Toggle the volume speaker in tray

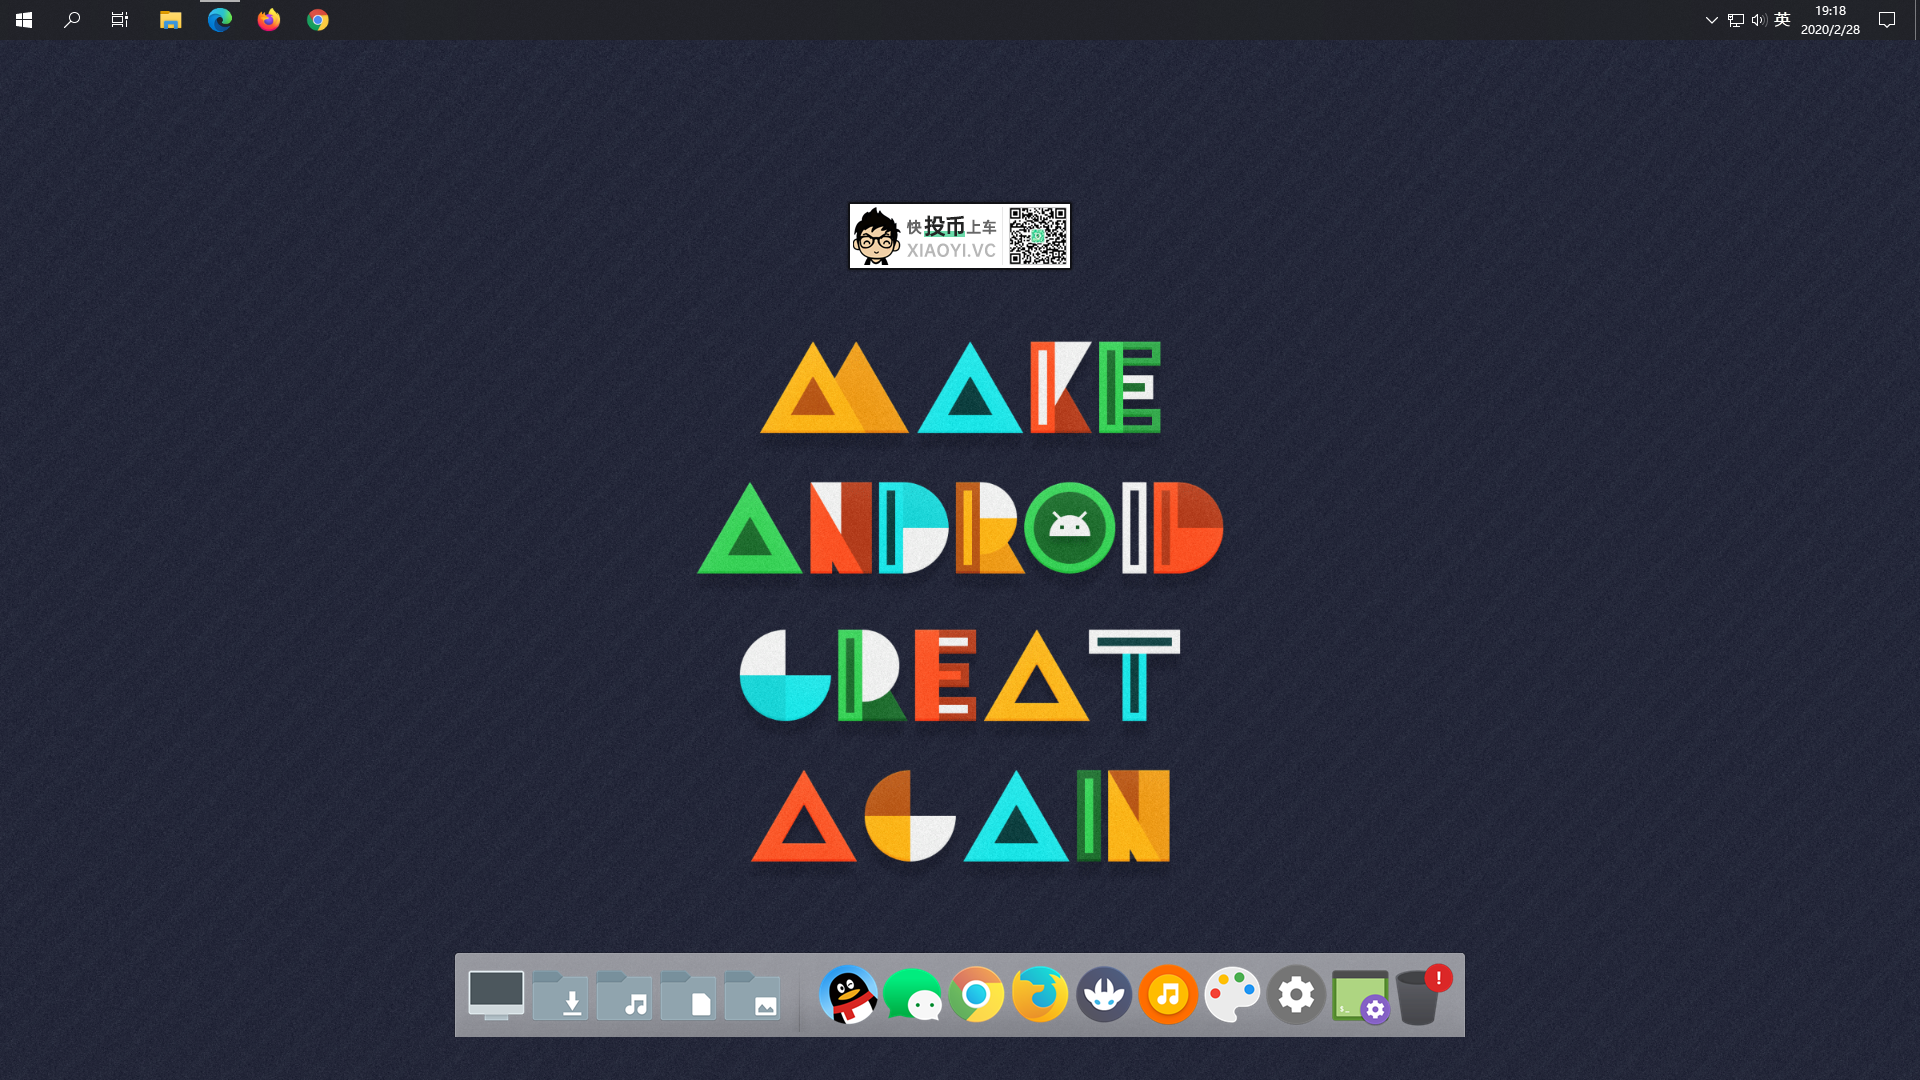point(1759,20)
